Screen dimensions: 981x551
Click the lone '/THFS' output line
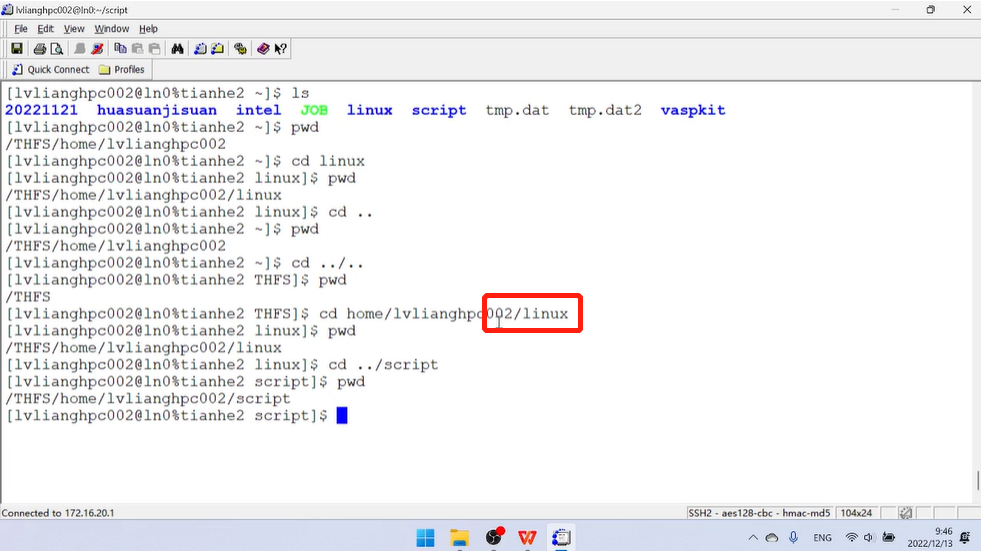pos(28,297)
